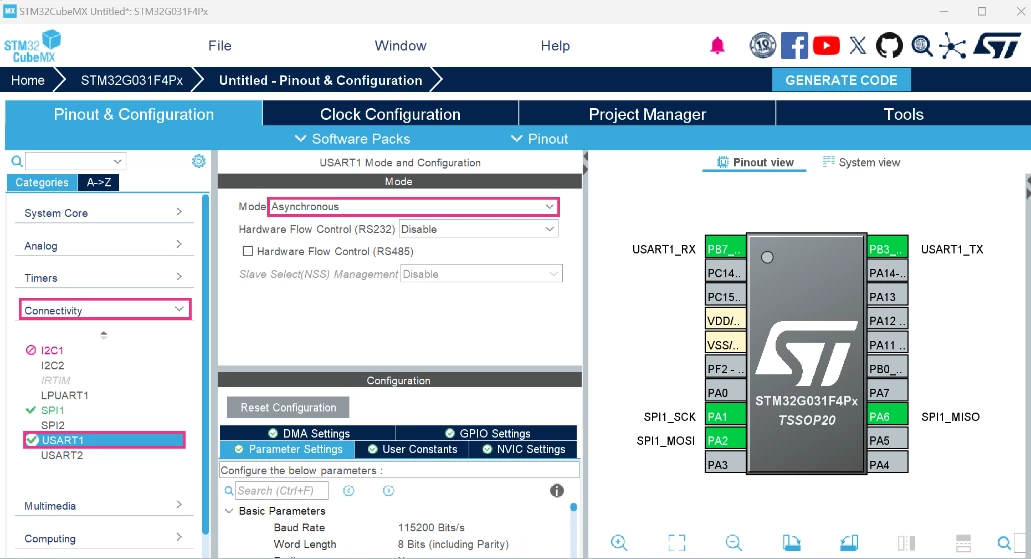Open the peripheral search dropdown arrow
1031x559 pixels.
coord(117,161)
